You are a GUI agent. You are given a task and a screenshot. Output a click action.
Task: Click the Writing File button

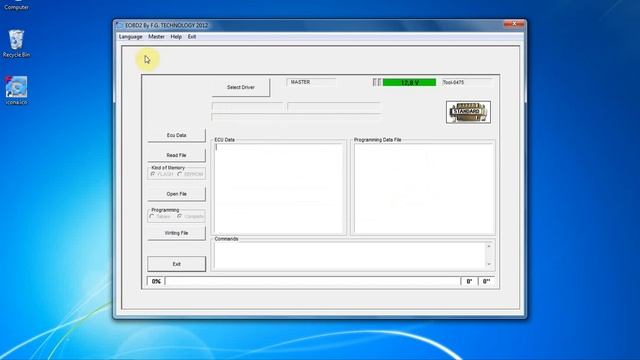point(176,233)
